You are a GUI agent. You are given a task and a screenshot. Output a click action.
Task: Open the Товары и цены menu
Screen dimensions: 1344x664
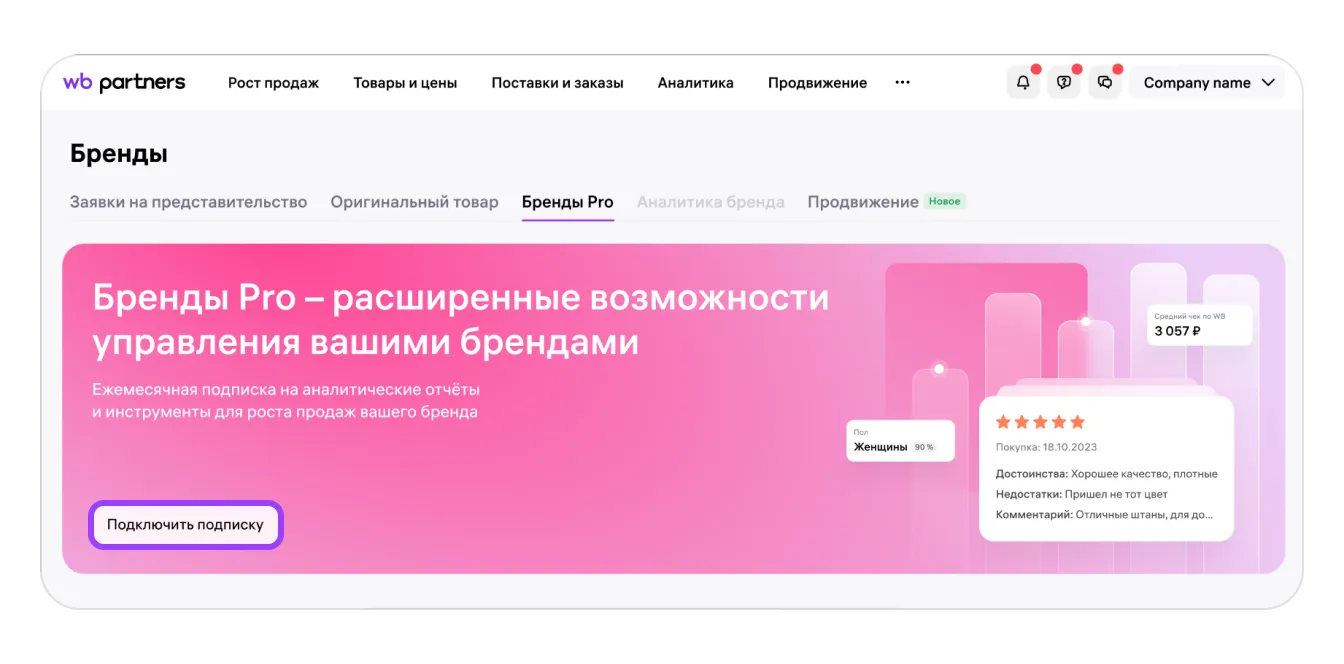click(405, 83)
